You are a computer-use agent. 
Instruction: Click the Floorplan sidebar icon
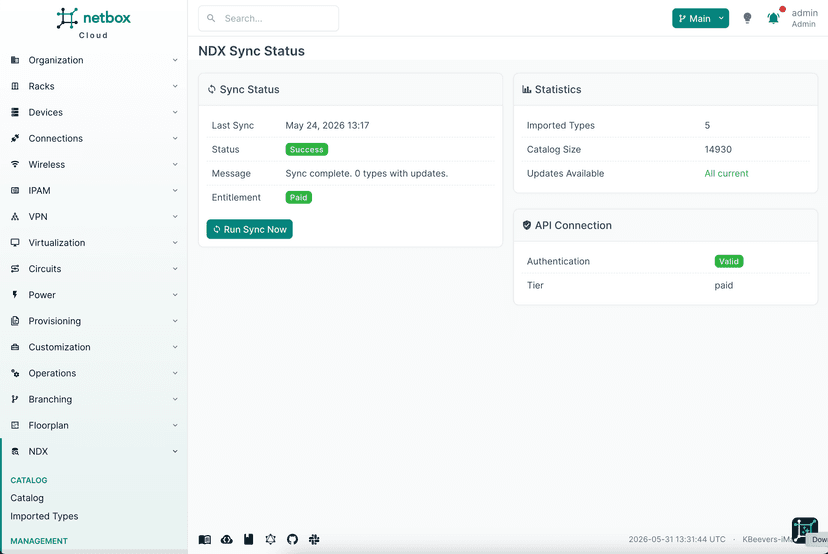(x=15, y=425)
